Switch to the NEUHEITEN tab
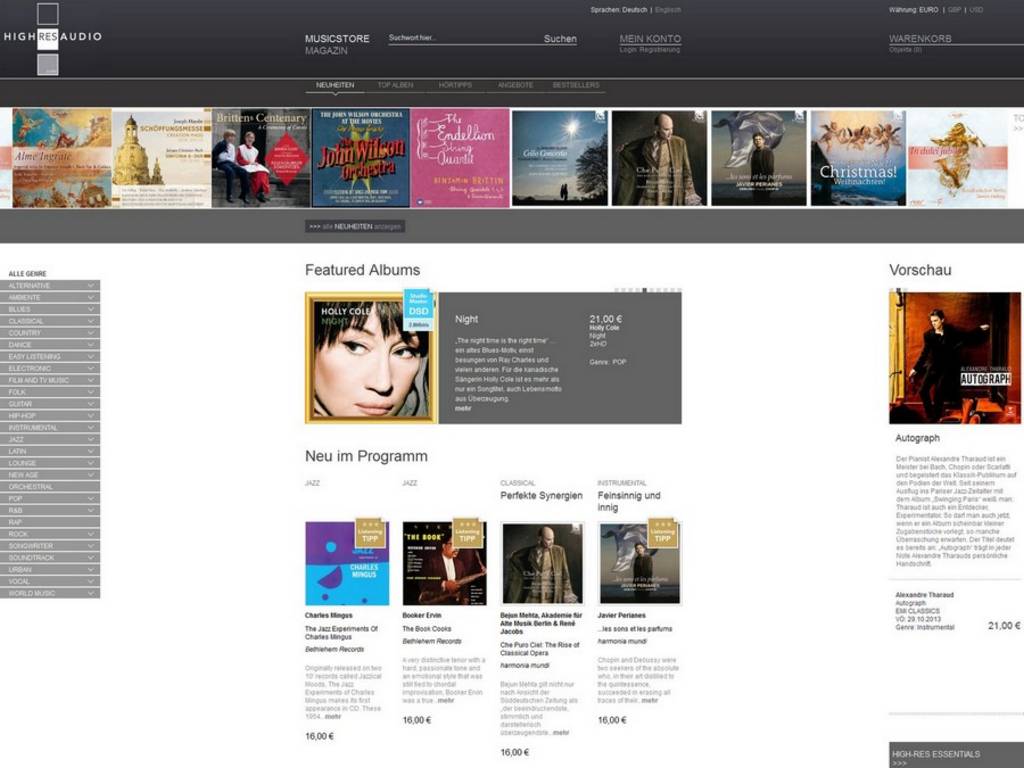Image resolution: width=1024 pixels, height=768 pixels. [x=335, y=85]
